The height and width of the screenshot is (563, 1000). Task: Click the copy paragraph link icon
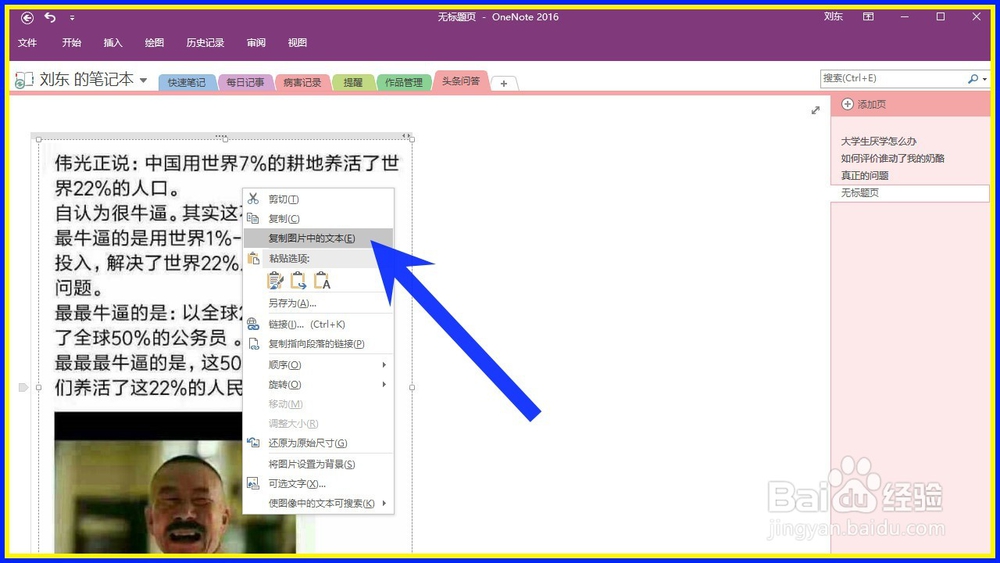[253, 344]
